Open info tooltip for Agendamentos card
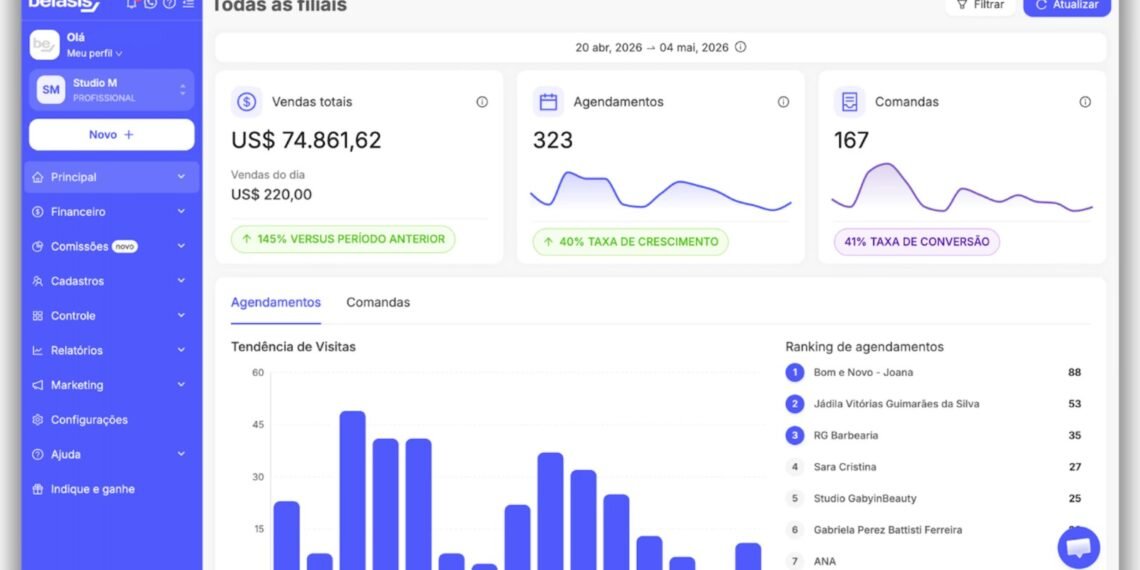Image resolution: width=1140 pixels, height=570 pixels. click(x=783, y=102)
